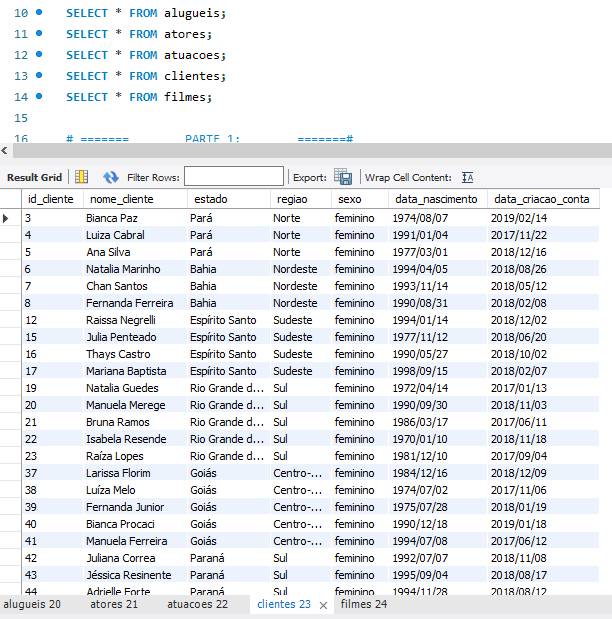The image size is (612, 619).
Task: Open the atores 21 result tab
Action: 114,604
